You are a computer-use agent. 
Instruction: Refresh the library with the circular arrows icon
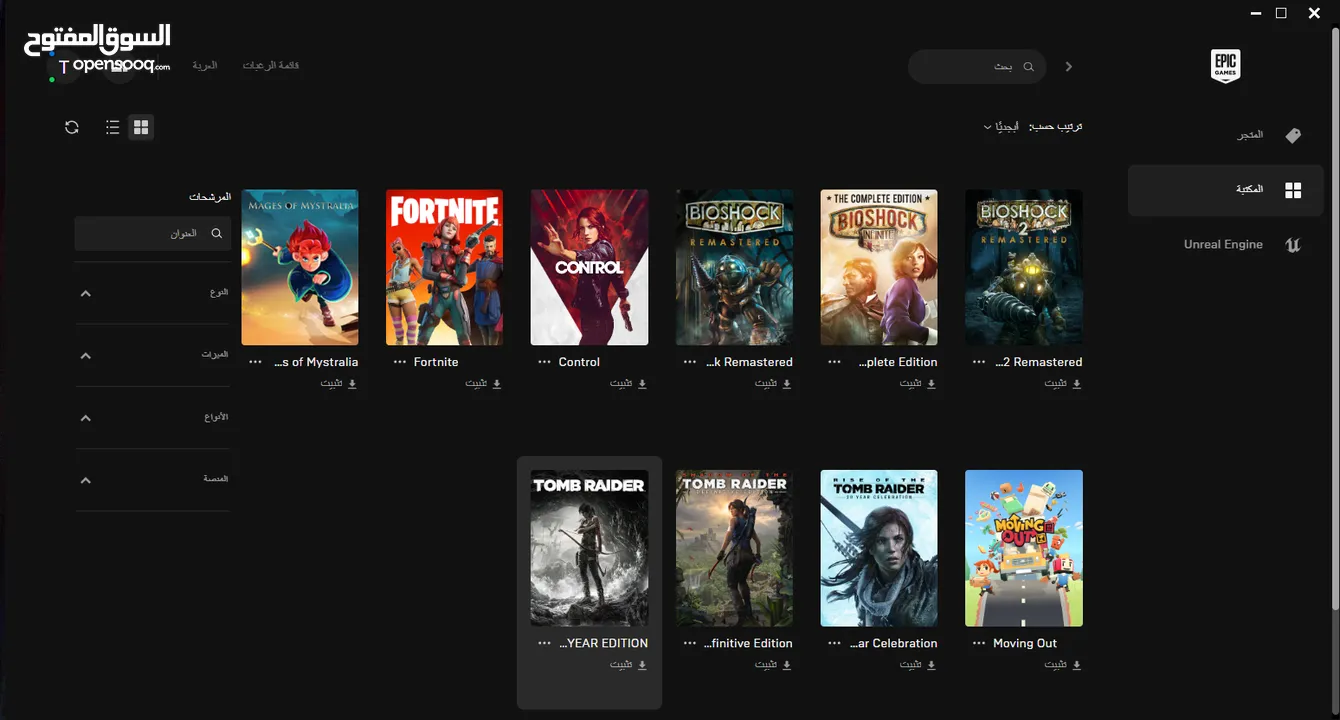click(71, 127)
